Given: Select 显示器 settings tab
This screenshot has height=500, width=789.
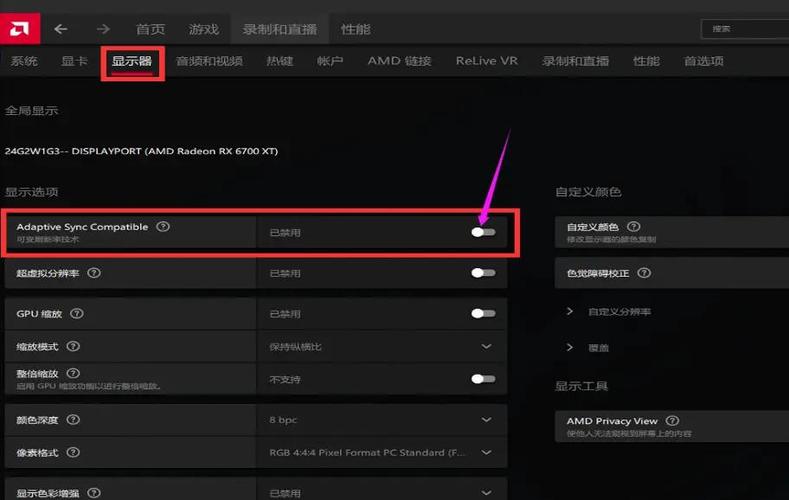Looking at the screenshot, I should tap(132, 61).
